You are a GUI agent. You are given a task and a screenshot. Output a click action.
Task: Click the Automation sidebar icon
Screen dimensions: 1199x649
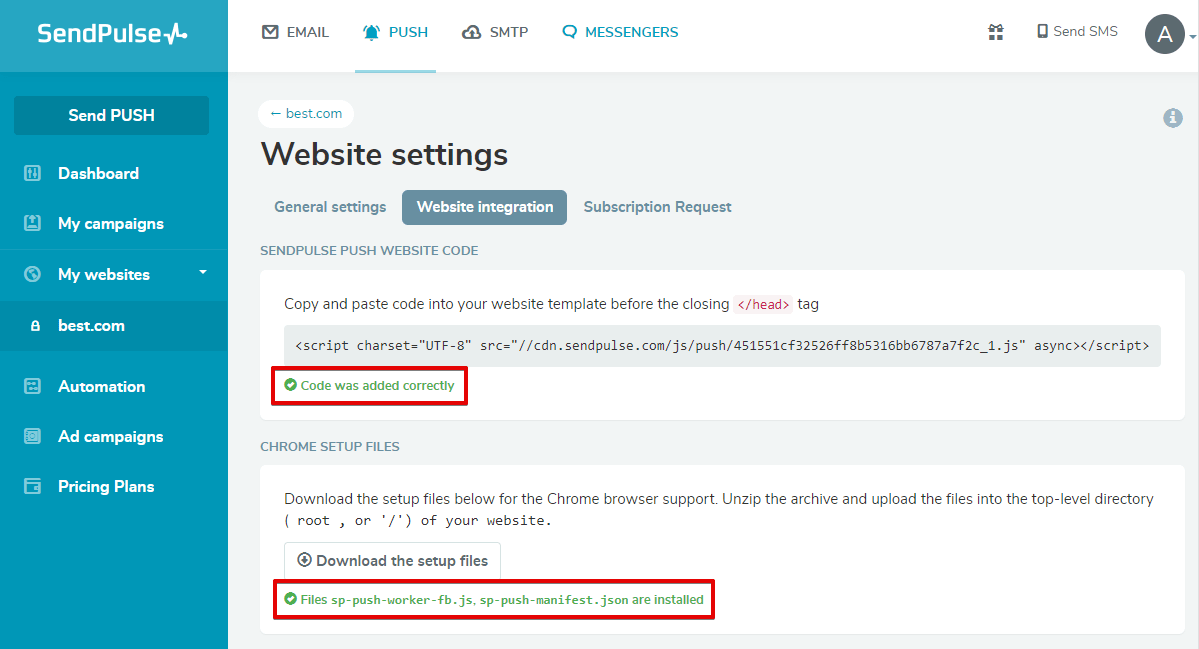tap(33, 386)
